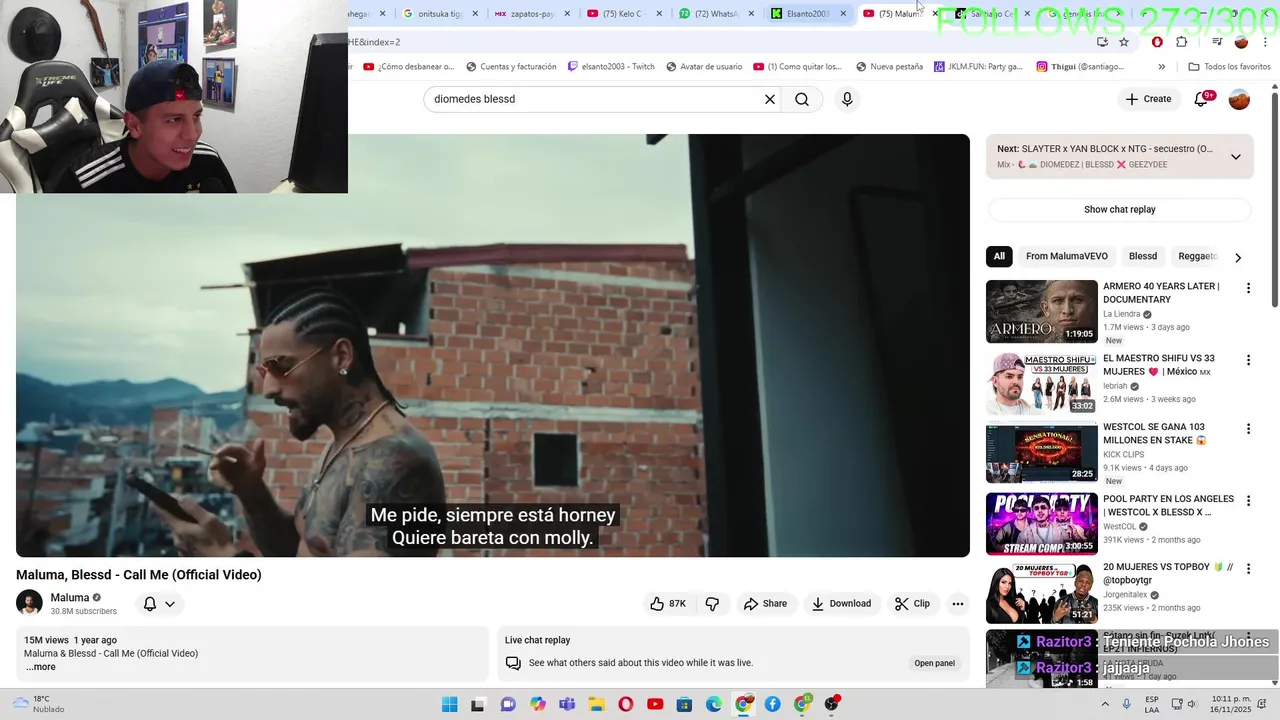Expand the Next up mix playlist panel
Viewport: 1280px width, 720px height.
coord(1236,157)
